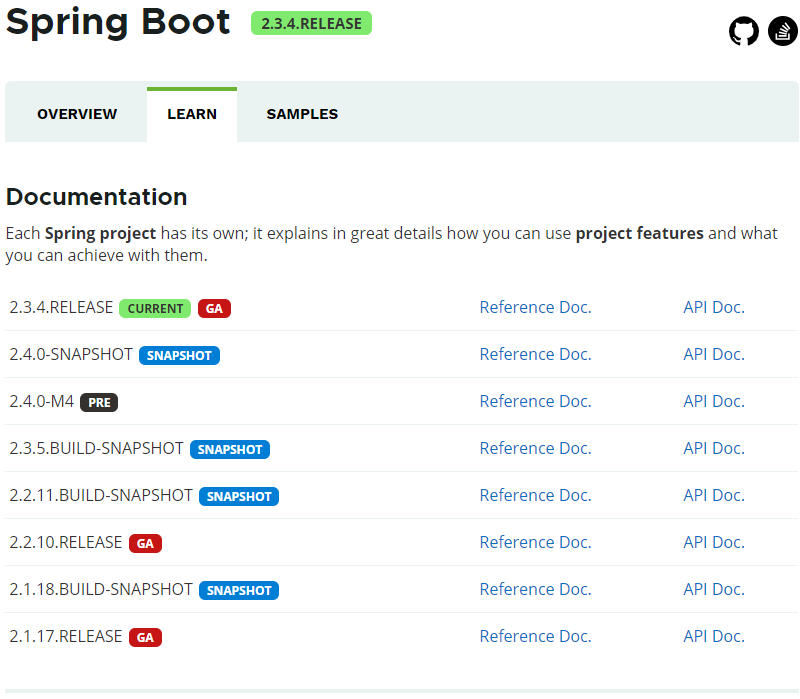
Task: Click the version text 2.1.17.RELEASE
Action: pyautogui.click(x=66, y=636)
